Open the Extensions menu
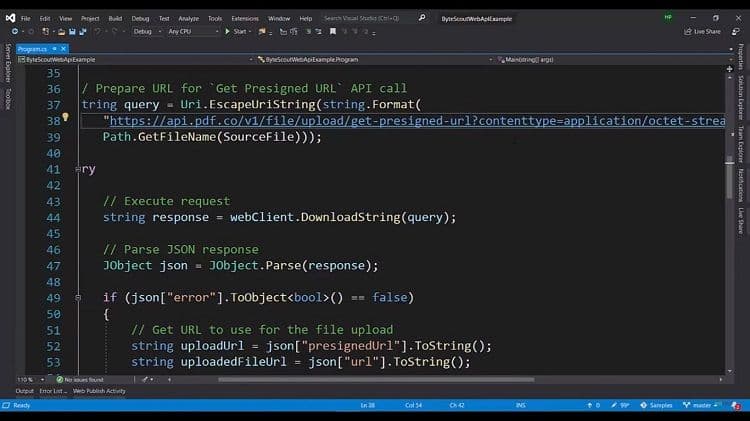Viewport: 750px width, 421px height. pos(244,18)
